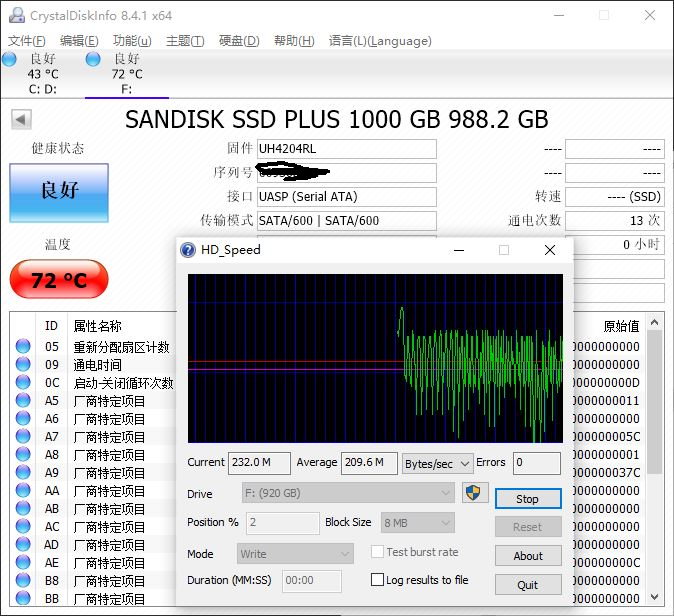
Task: Click the 原始值 column header
Action: pos(621,326)
